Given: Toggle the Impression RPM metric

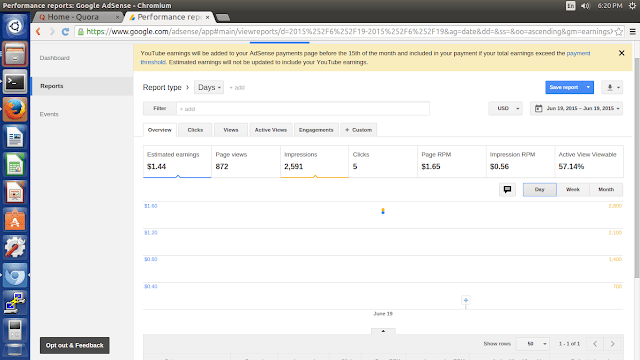Looking at the screenshot, I should pos(520,161).
